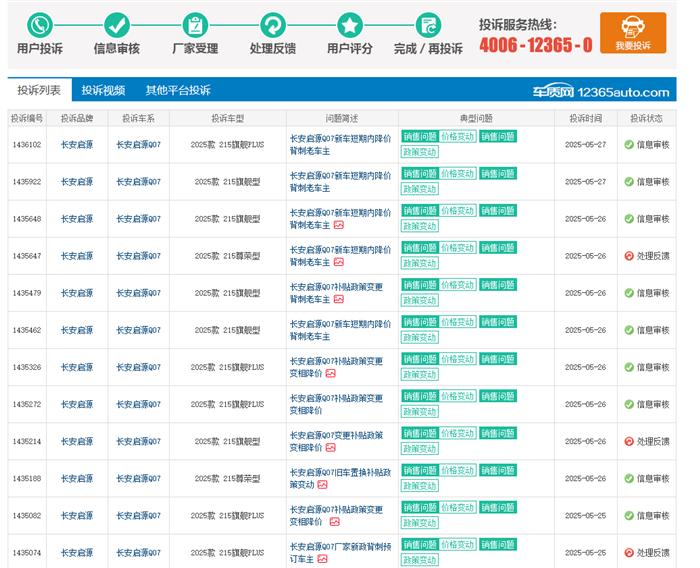This screenshot has width=700, height=568.
Task: Open image icon in complaint 1435648 row
Action: coord(339,225)
